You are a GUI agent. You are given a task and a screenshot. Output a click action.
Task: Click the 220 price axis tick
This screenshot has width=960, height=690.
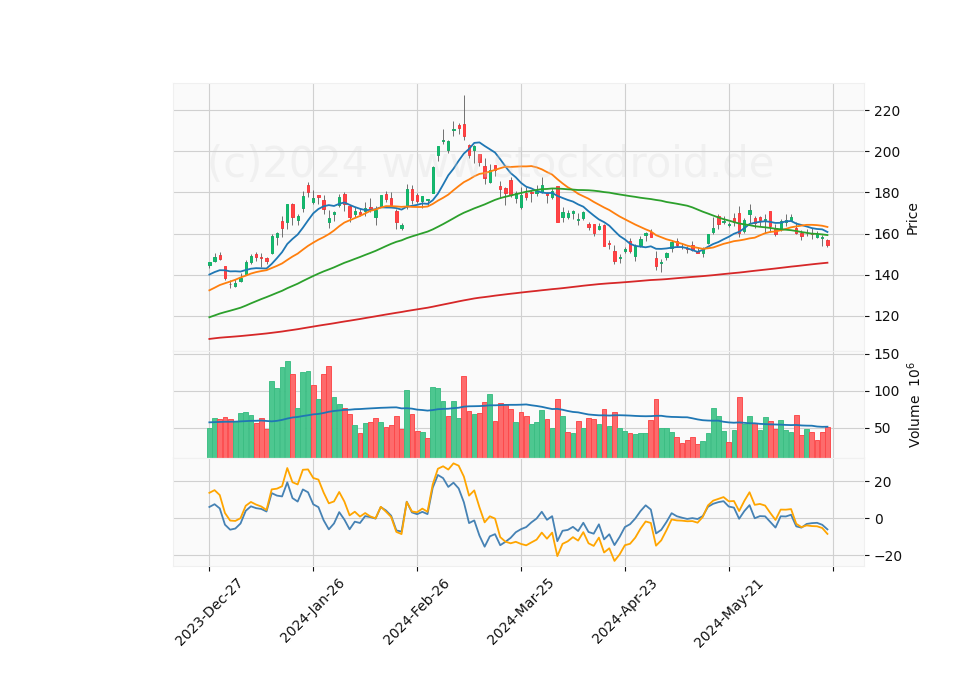887,111
